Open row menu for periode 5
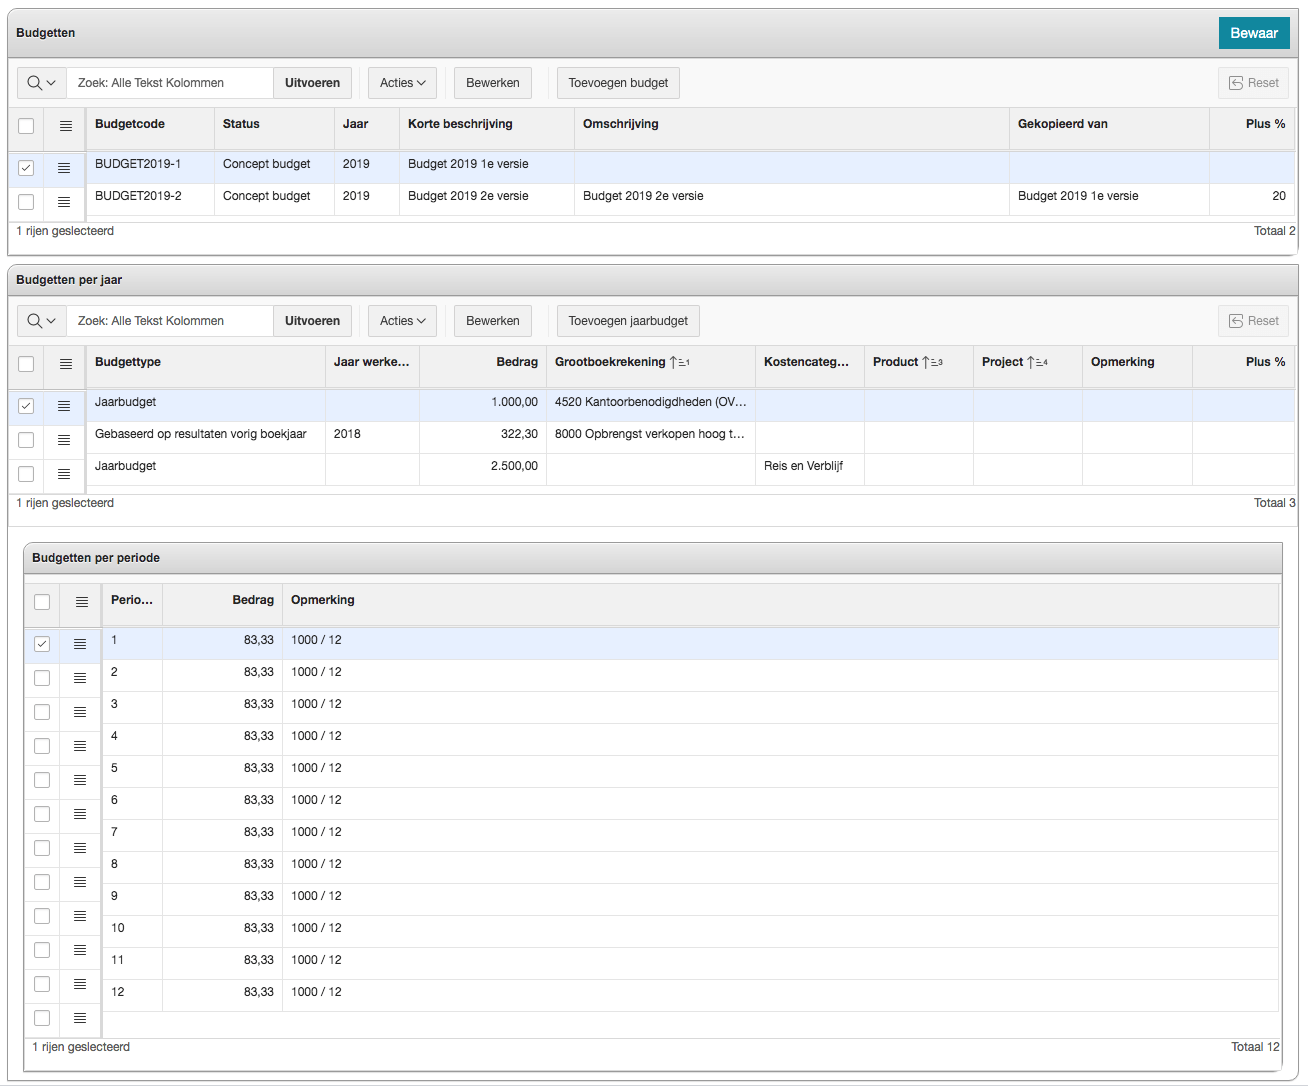 click(x=80, y=780)
